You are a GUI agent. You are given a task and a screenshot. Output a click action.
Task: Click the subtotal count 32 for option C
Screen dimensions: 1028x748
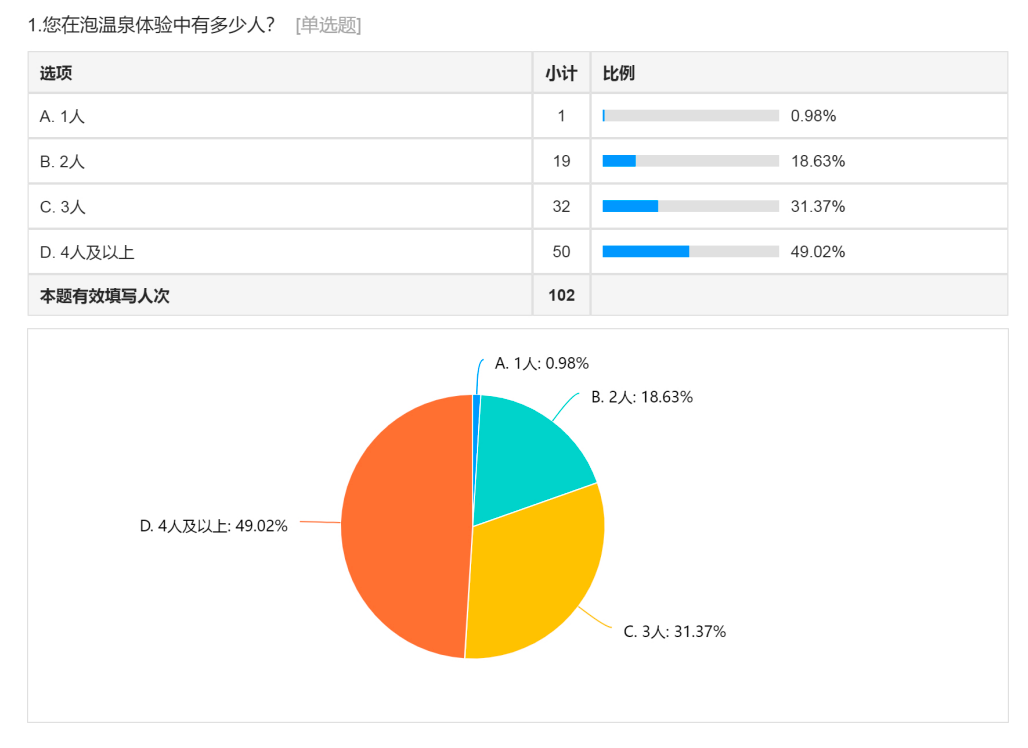click(561, 206)
